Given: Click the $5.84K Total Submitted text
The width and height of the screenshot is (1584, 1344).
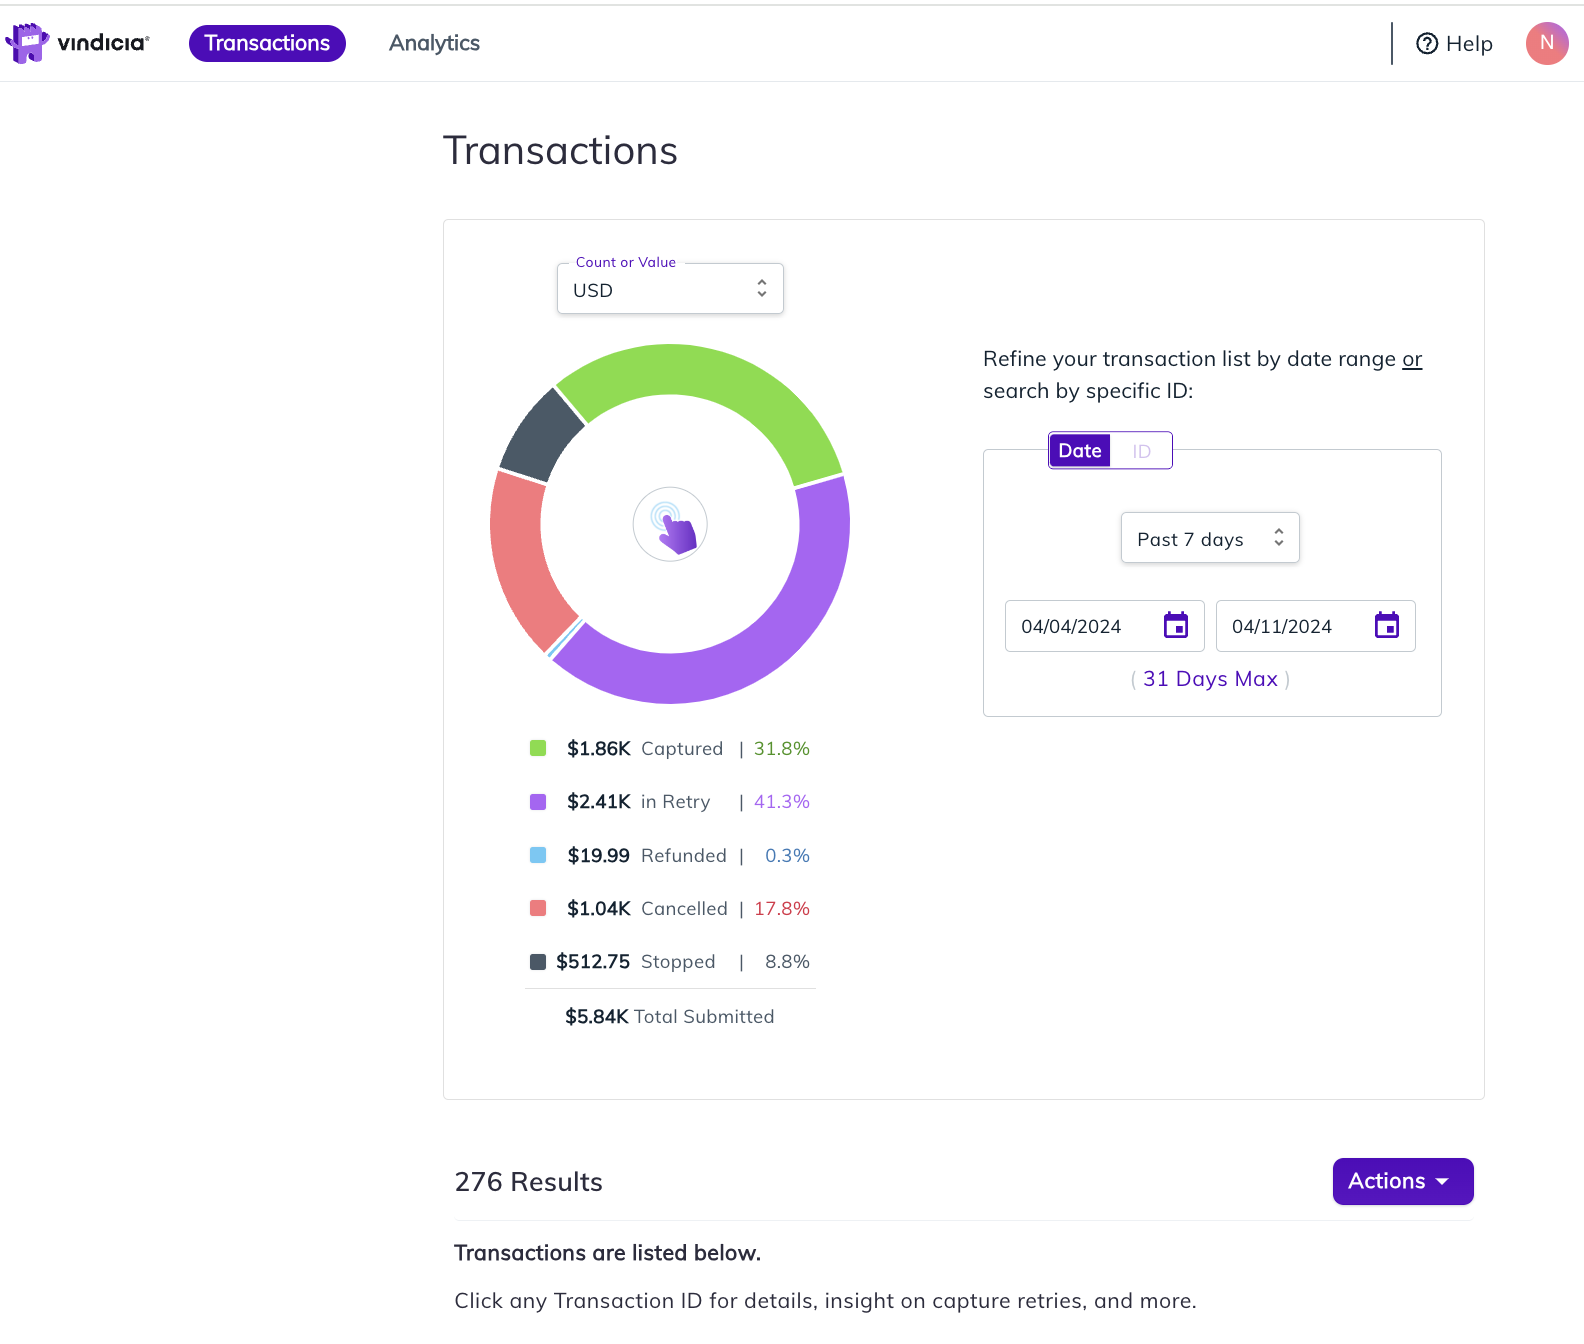Looking at the screenshot, I should 670,1017.
